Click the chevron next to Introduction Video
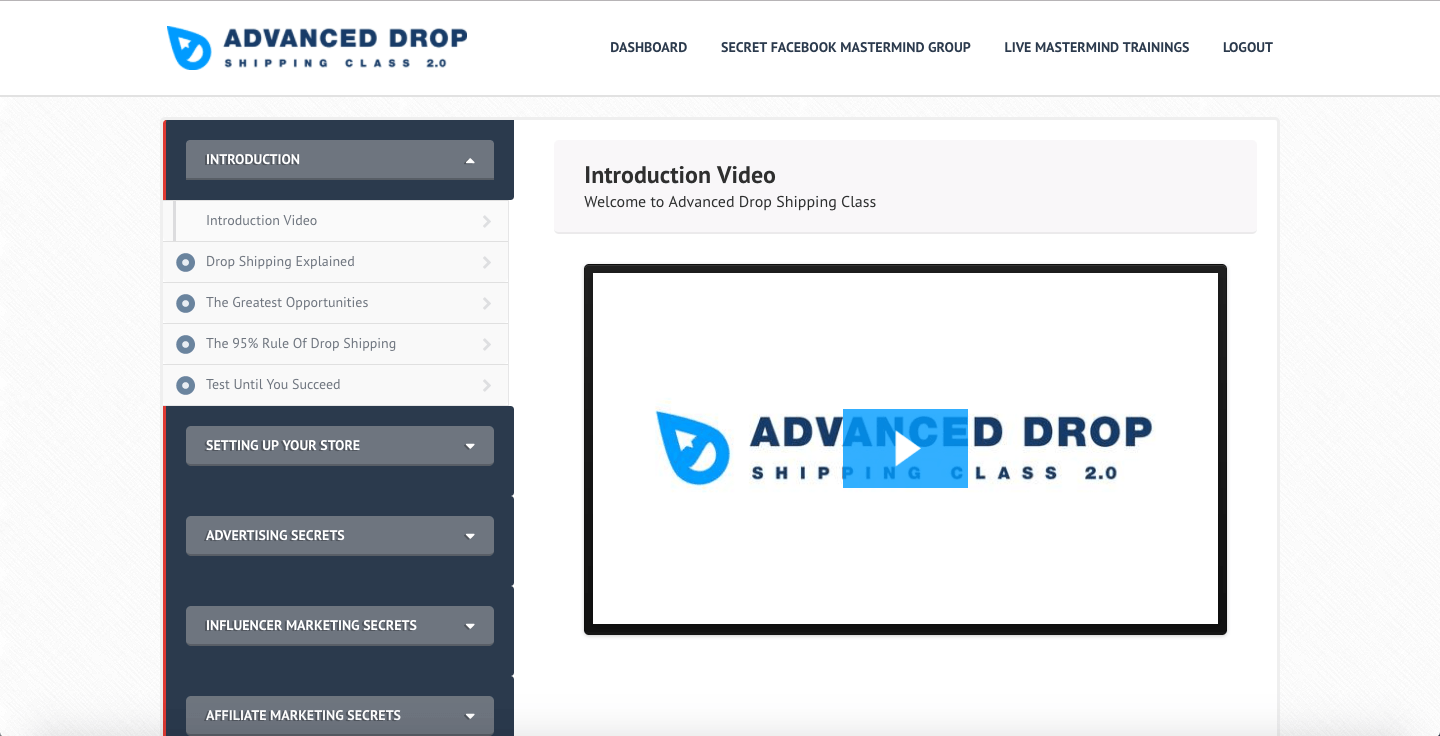This screenshot has height=736, width=1440. tap(487, 221)
